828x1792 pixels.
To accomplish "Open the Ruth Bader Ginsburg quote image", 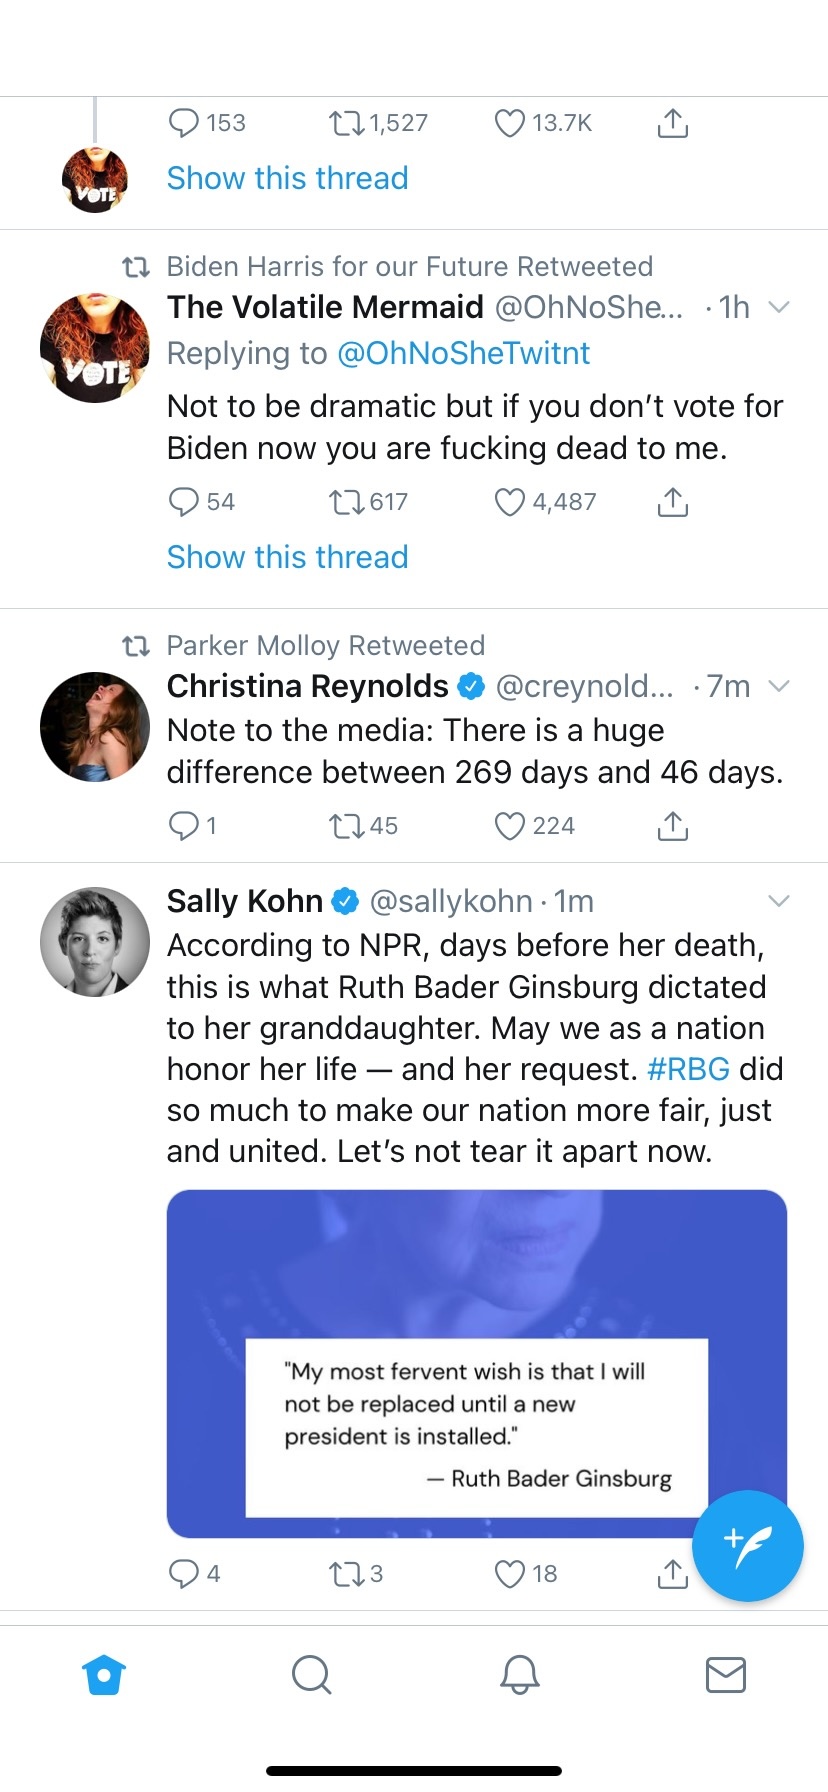I will click(x=476, y=1362).
